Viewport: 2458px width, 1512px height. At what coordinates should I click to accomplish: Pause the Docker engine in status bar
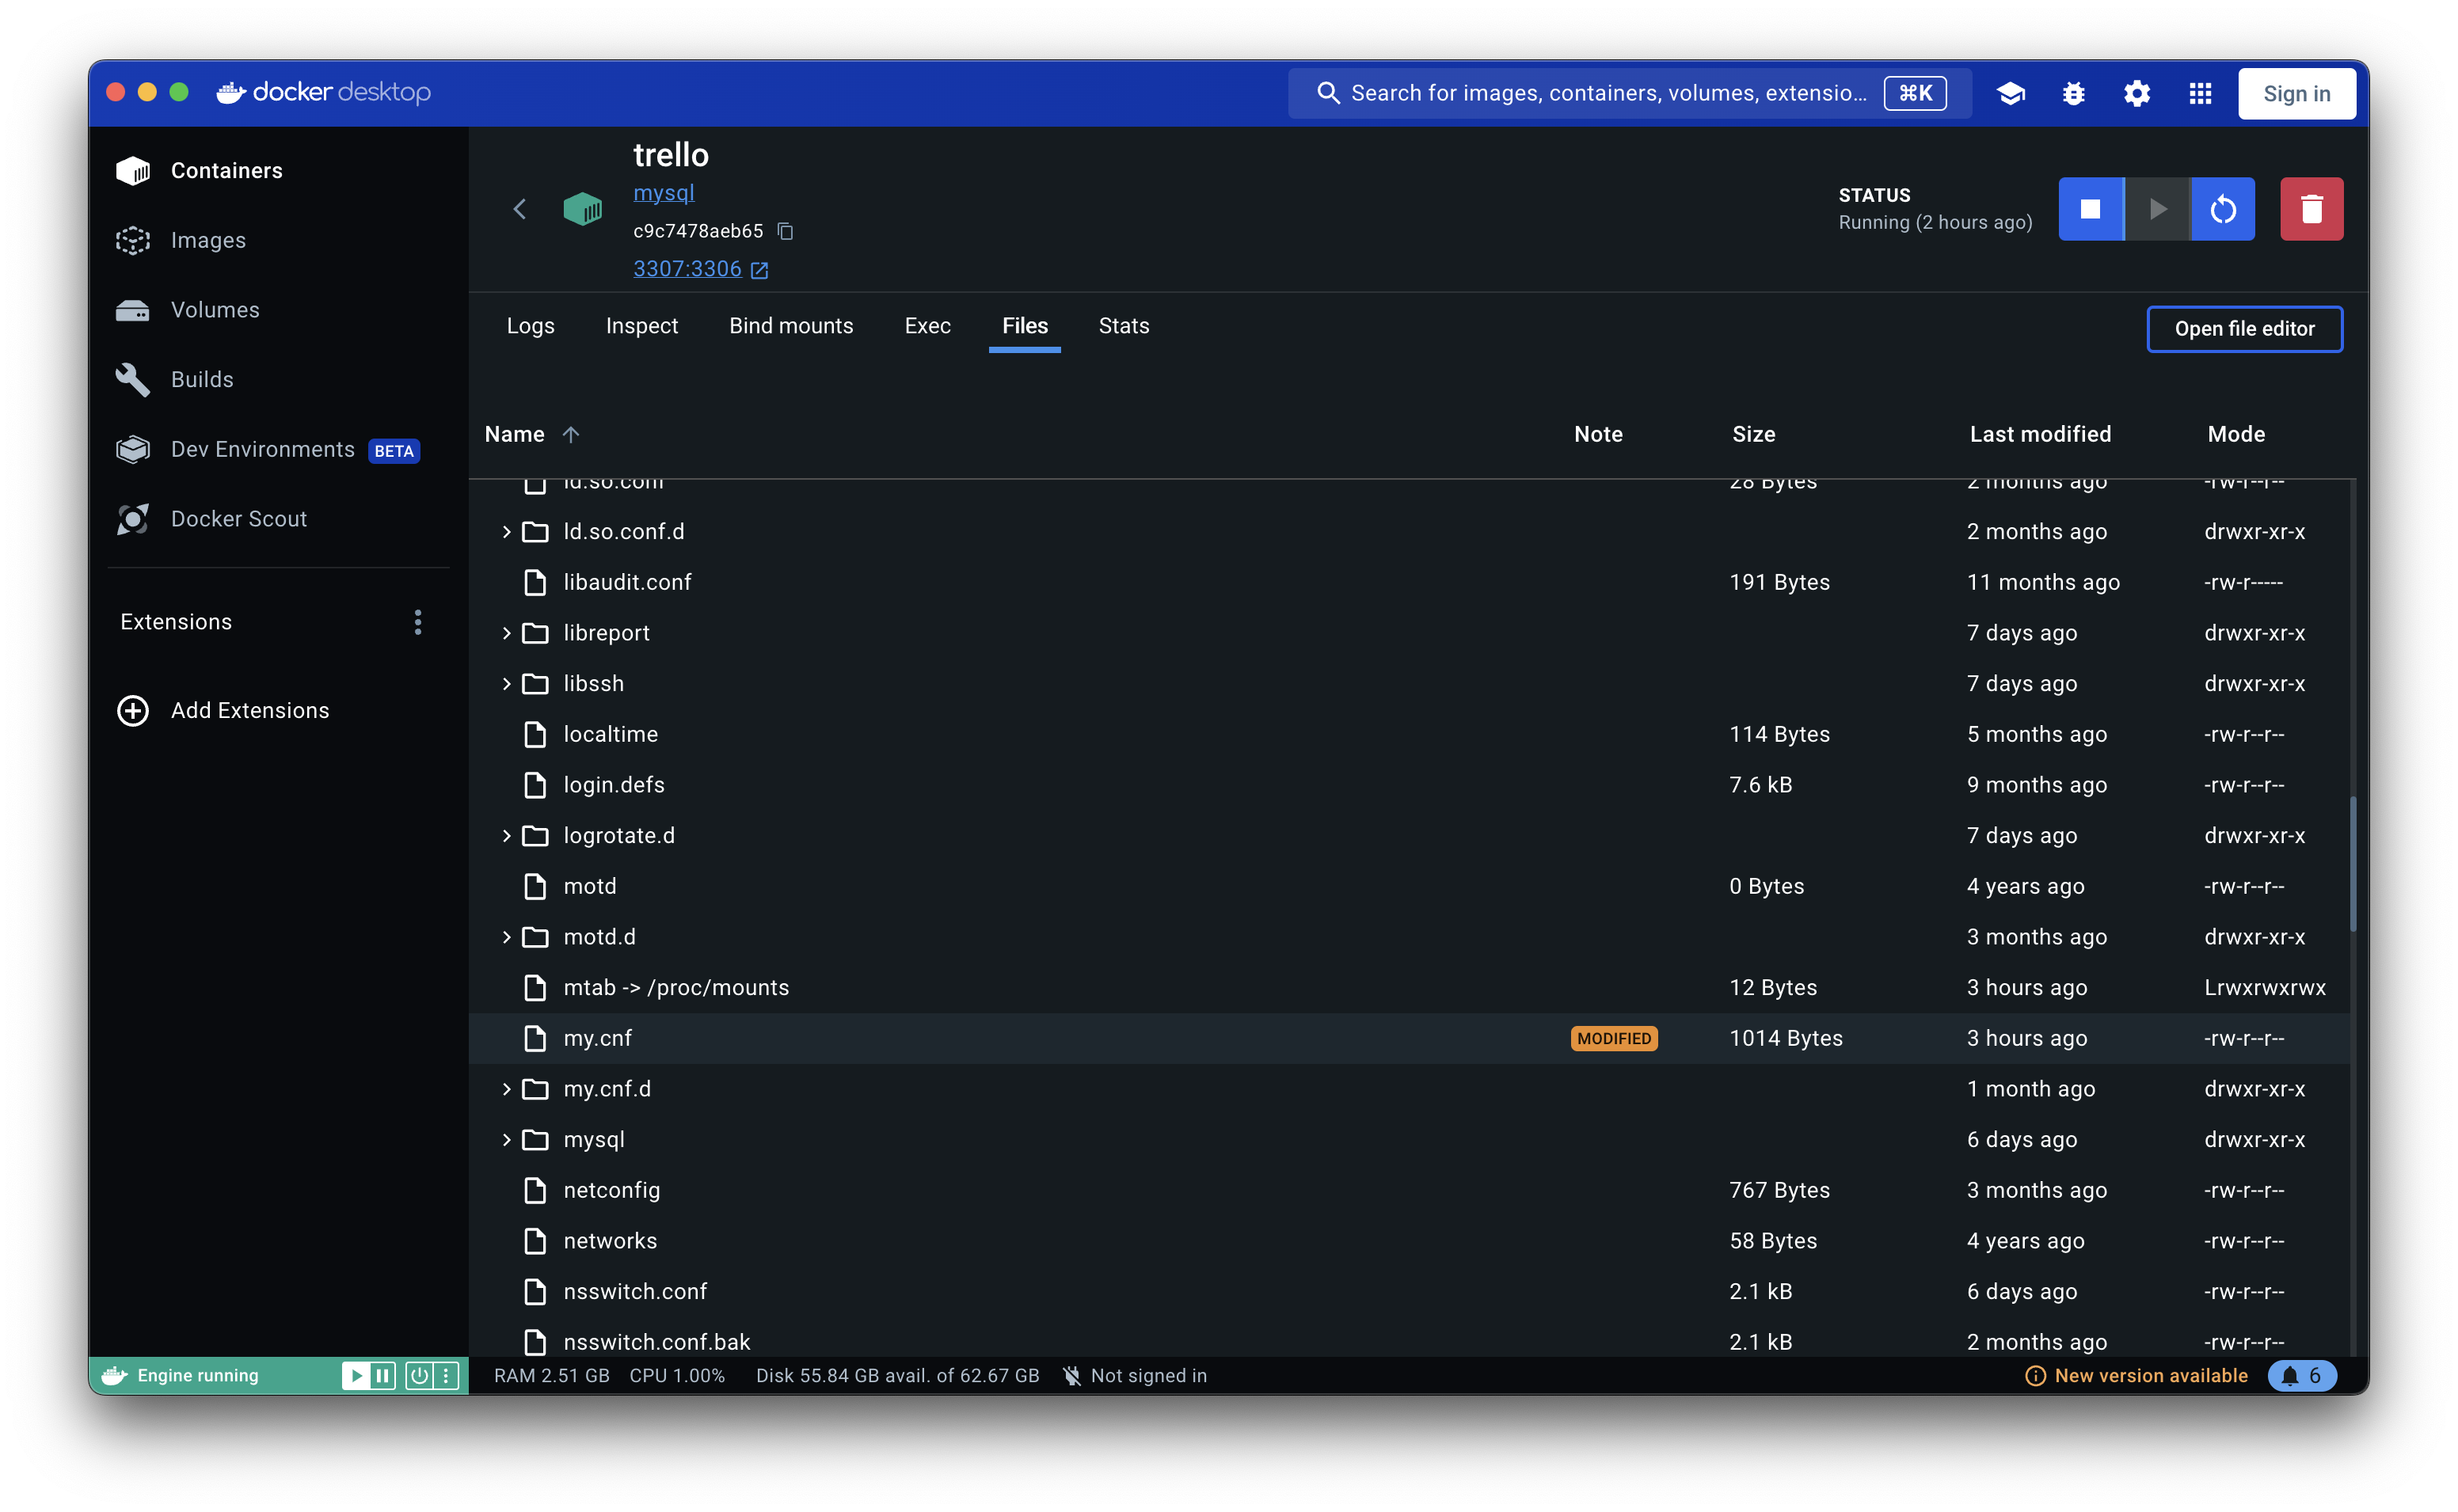tap(383, 1375)
